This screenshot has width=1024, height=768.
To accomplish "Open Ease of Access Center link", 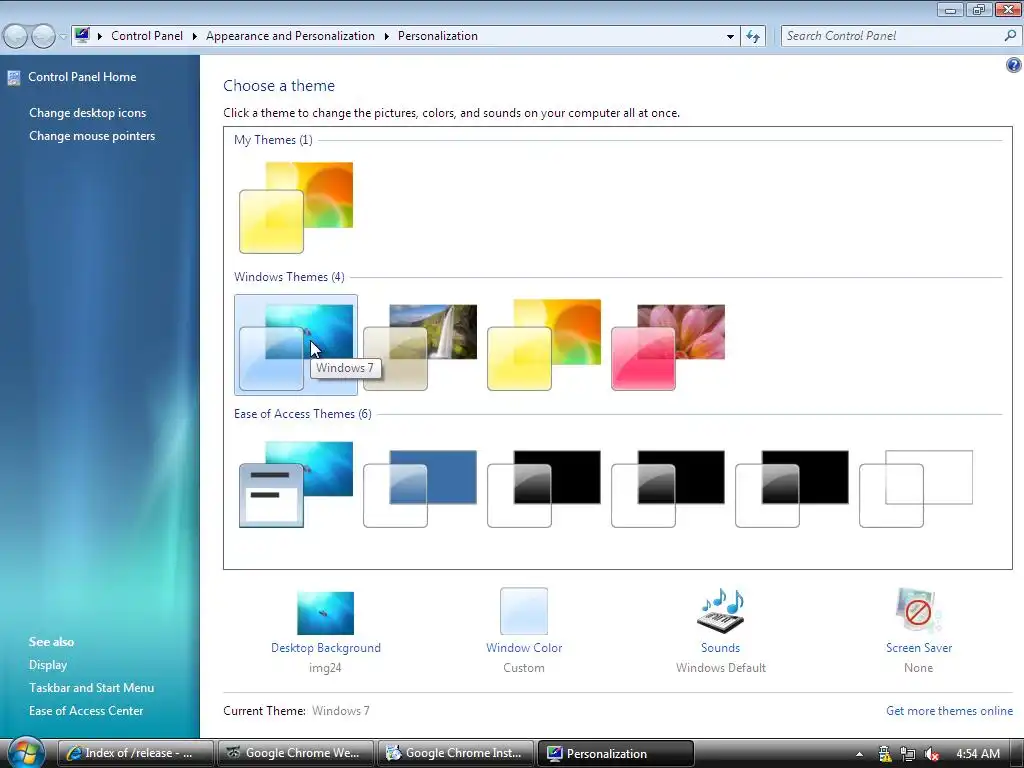I will point(86,711).
